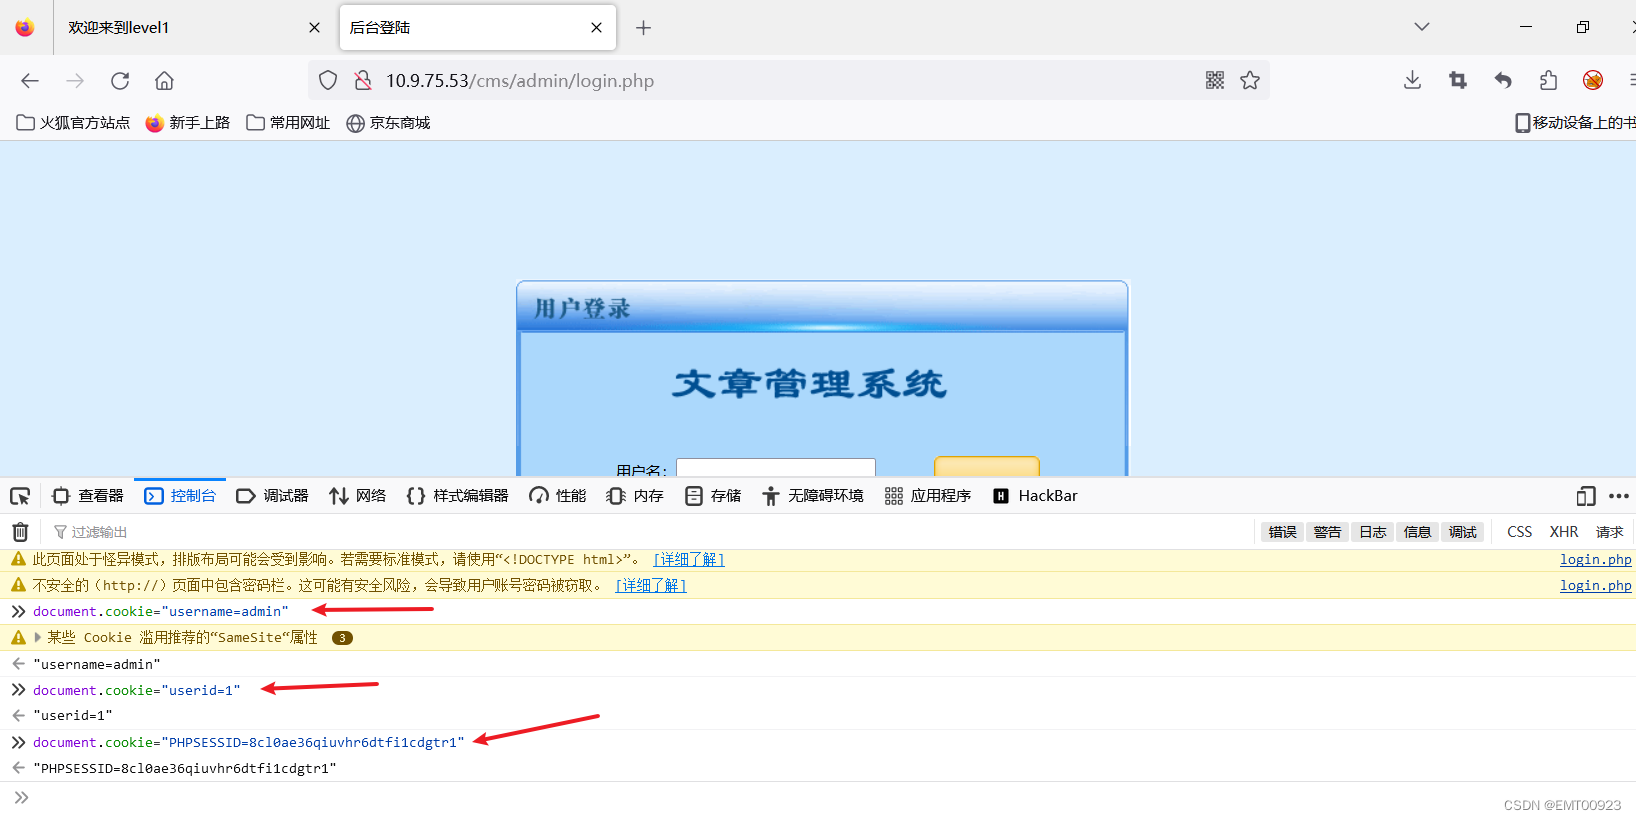
Task: Toggle the 调试 console filter
Action: 1462,532
